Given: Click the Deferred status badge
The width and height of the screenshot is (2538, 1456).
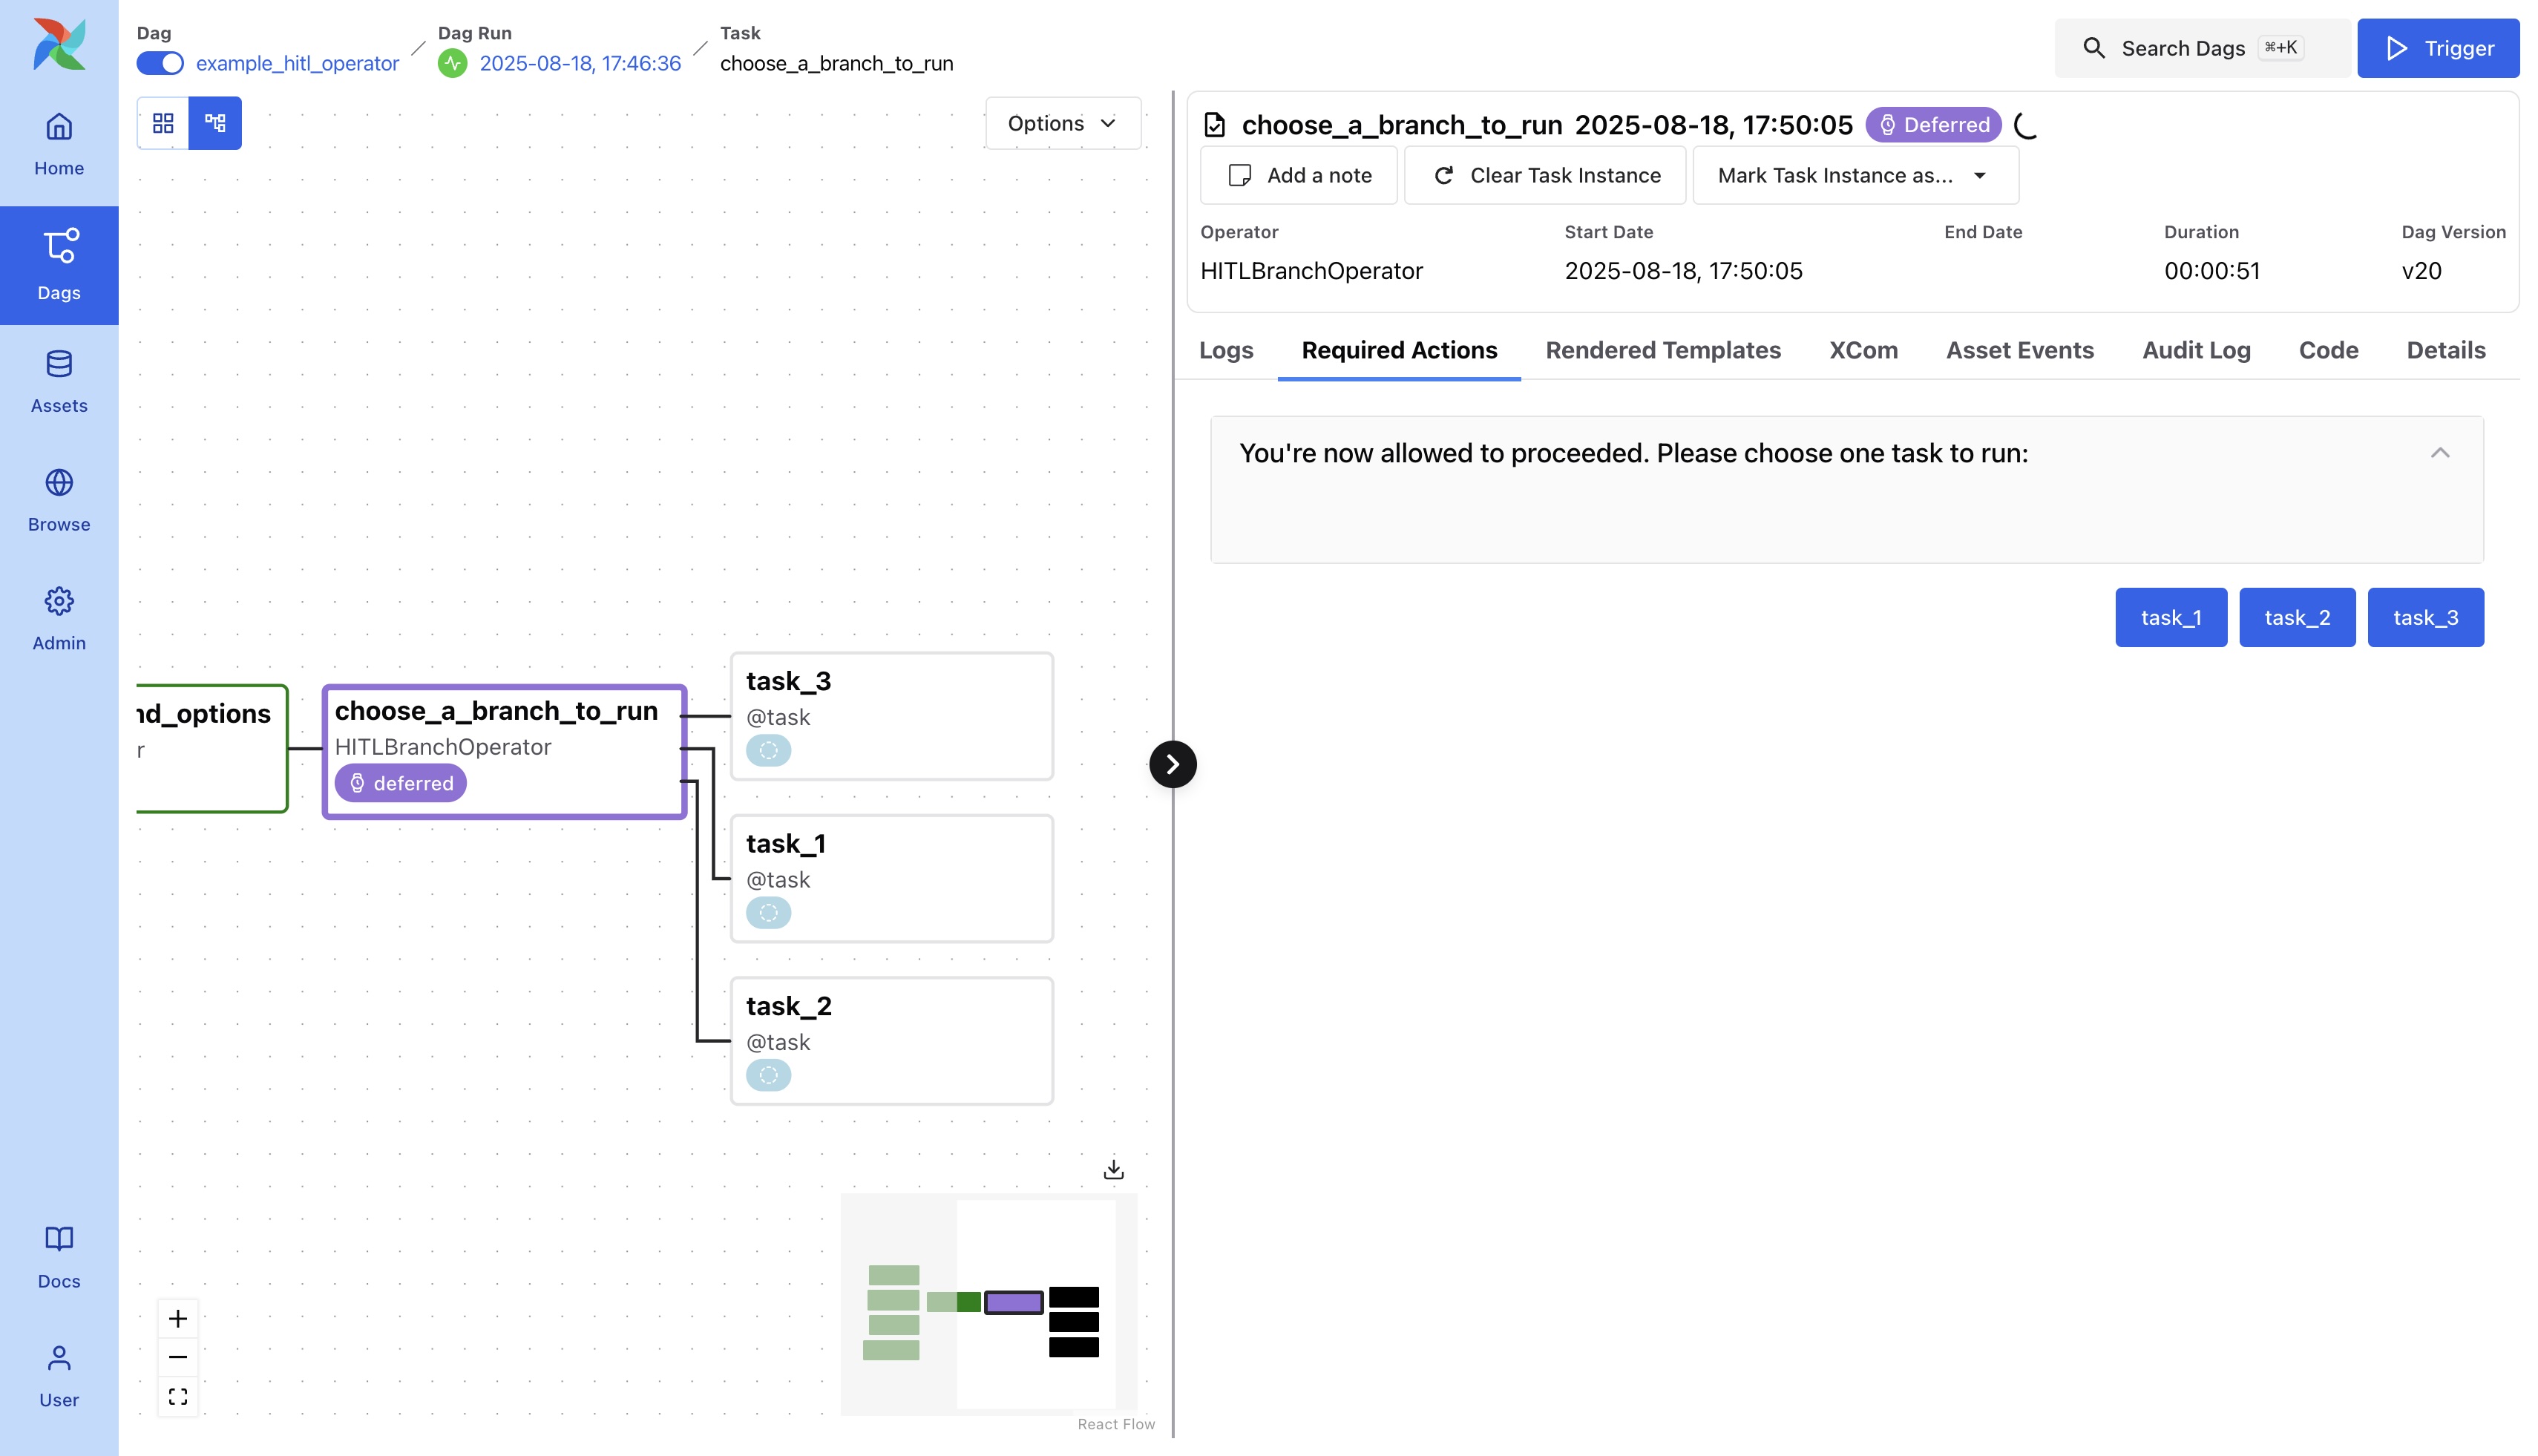Looking at the screenshot, I should (1933, 125).
